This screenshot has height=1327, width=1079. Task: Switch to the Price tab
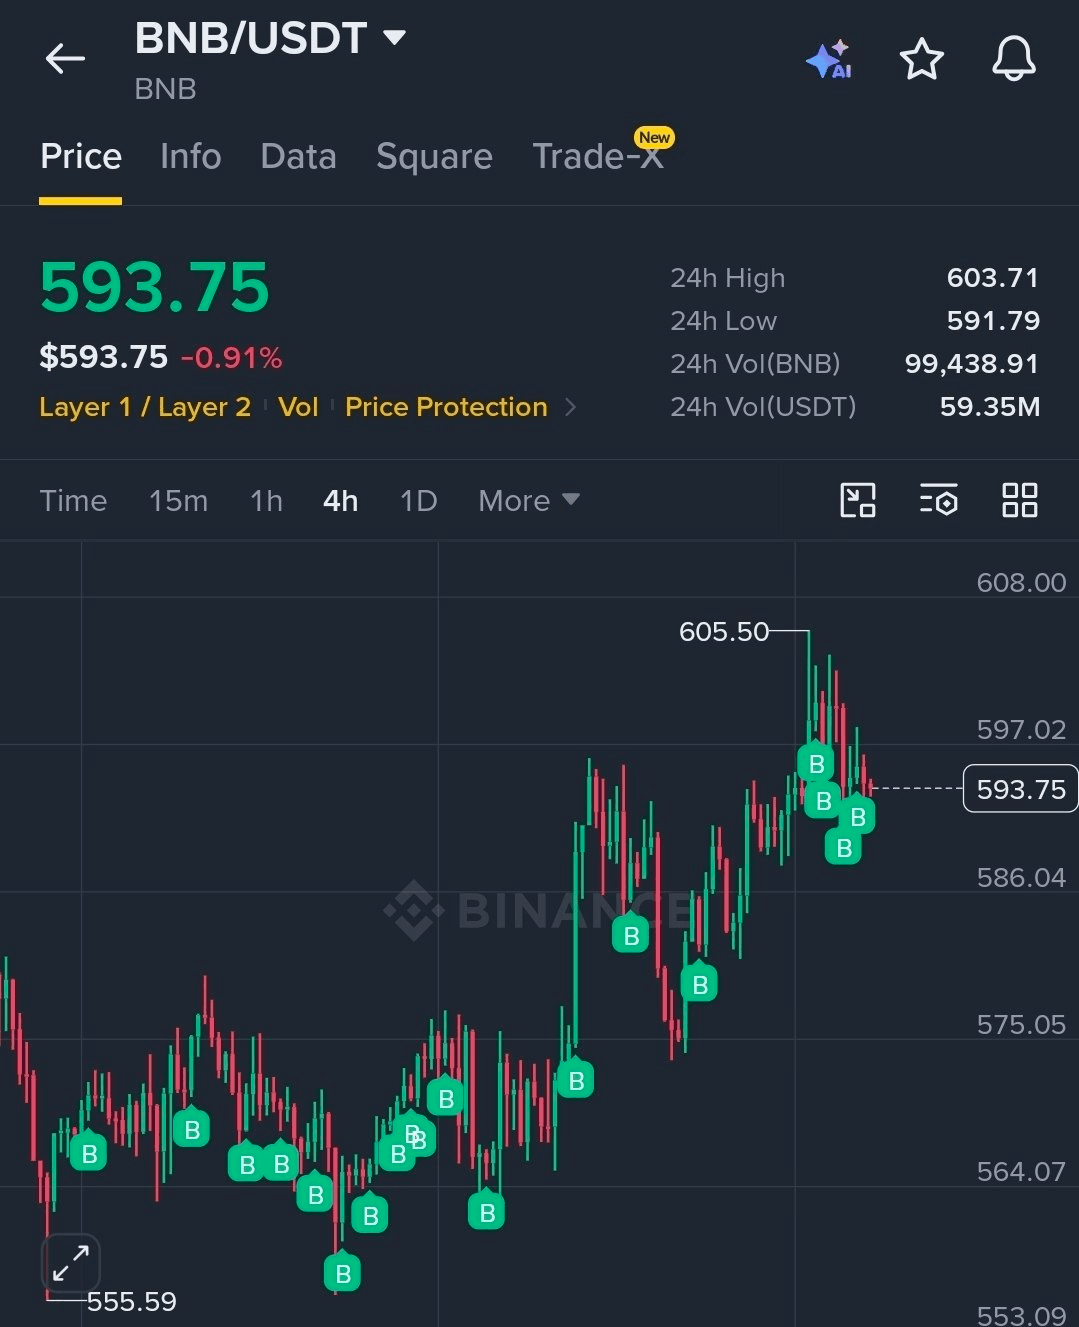click(81, 156)
